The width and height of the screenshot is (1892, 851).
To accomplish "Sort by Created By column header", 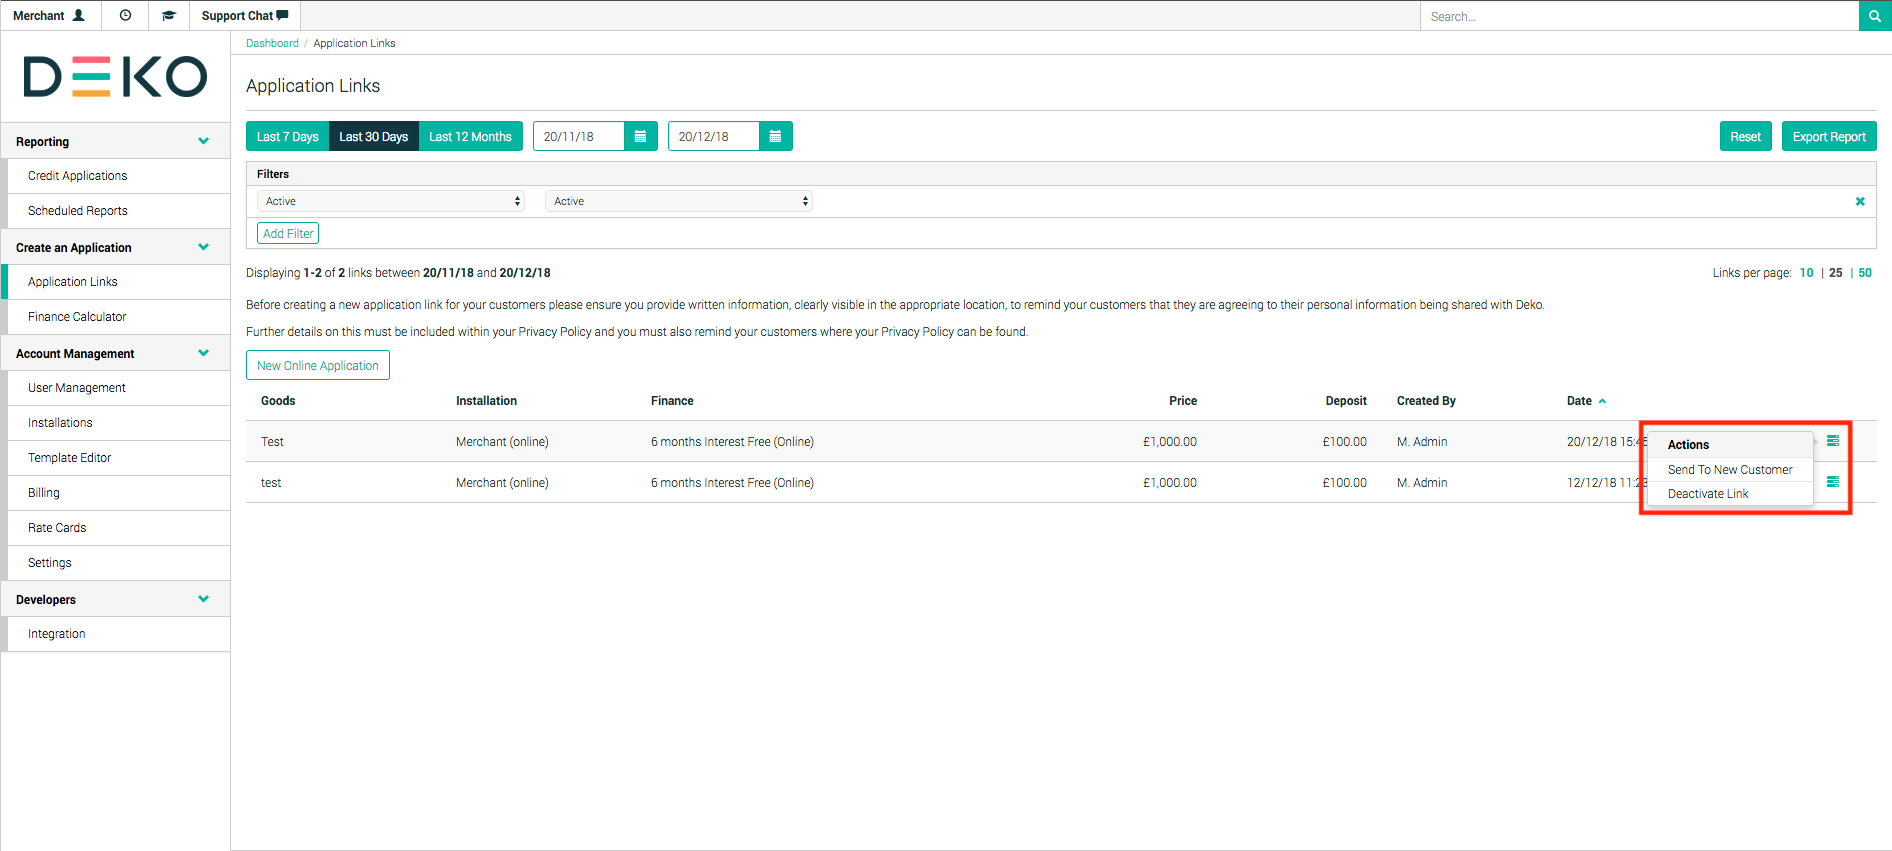I will point(1426,401).
